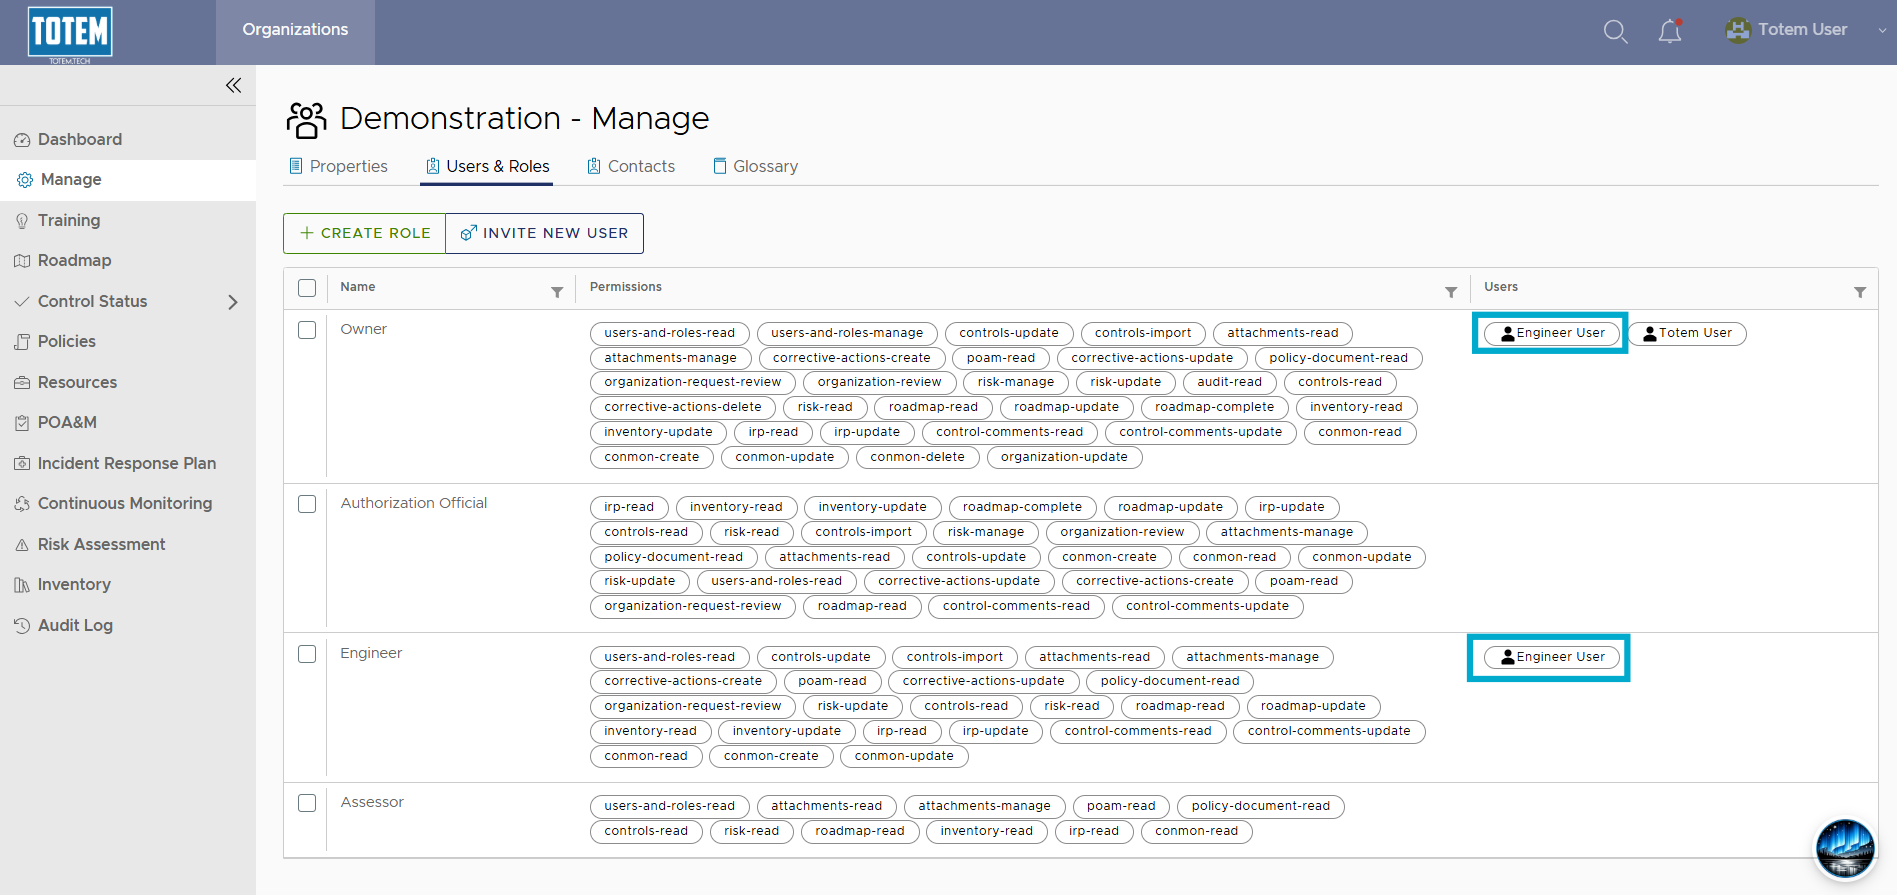Screen dimensions: 1897x895
Task: Click the Invite New User button
Action: [x=545, y=233]
